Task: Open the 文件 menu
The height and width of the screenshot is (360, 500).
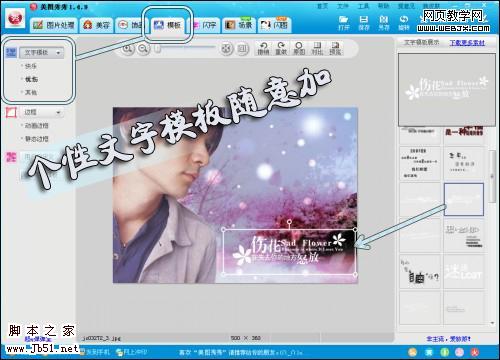Action: pyautogui.click(x=343, y=6)
